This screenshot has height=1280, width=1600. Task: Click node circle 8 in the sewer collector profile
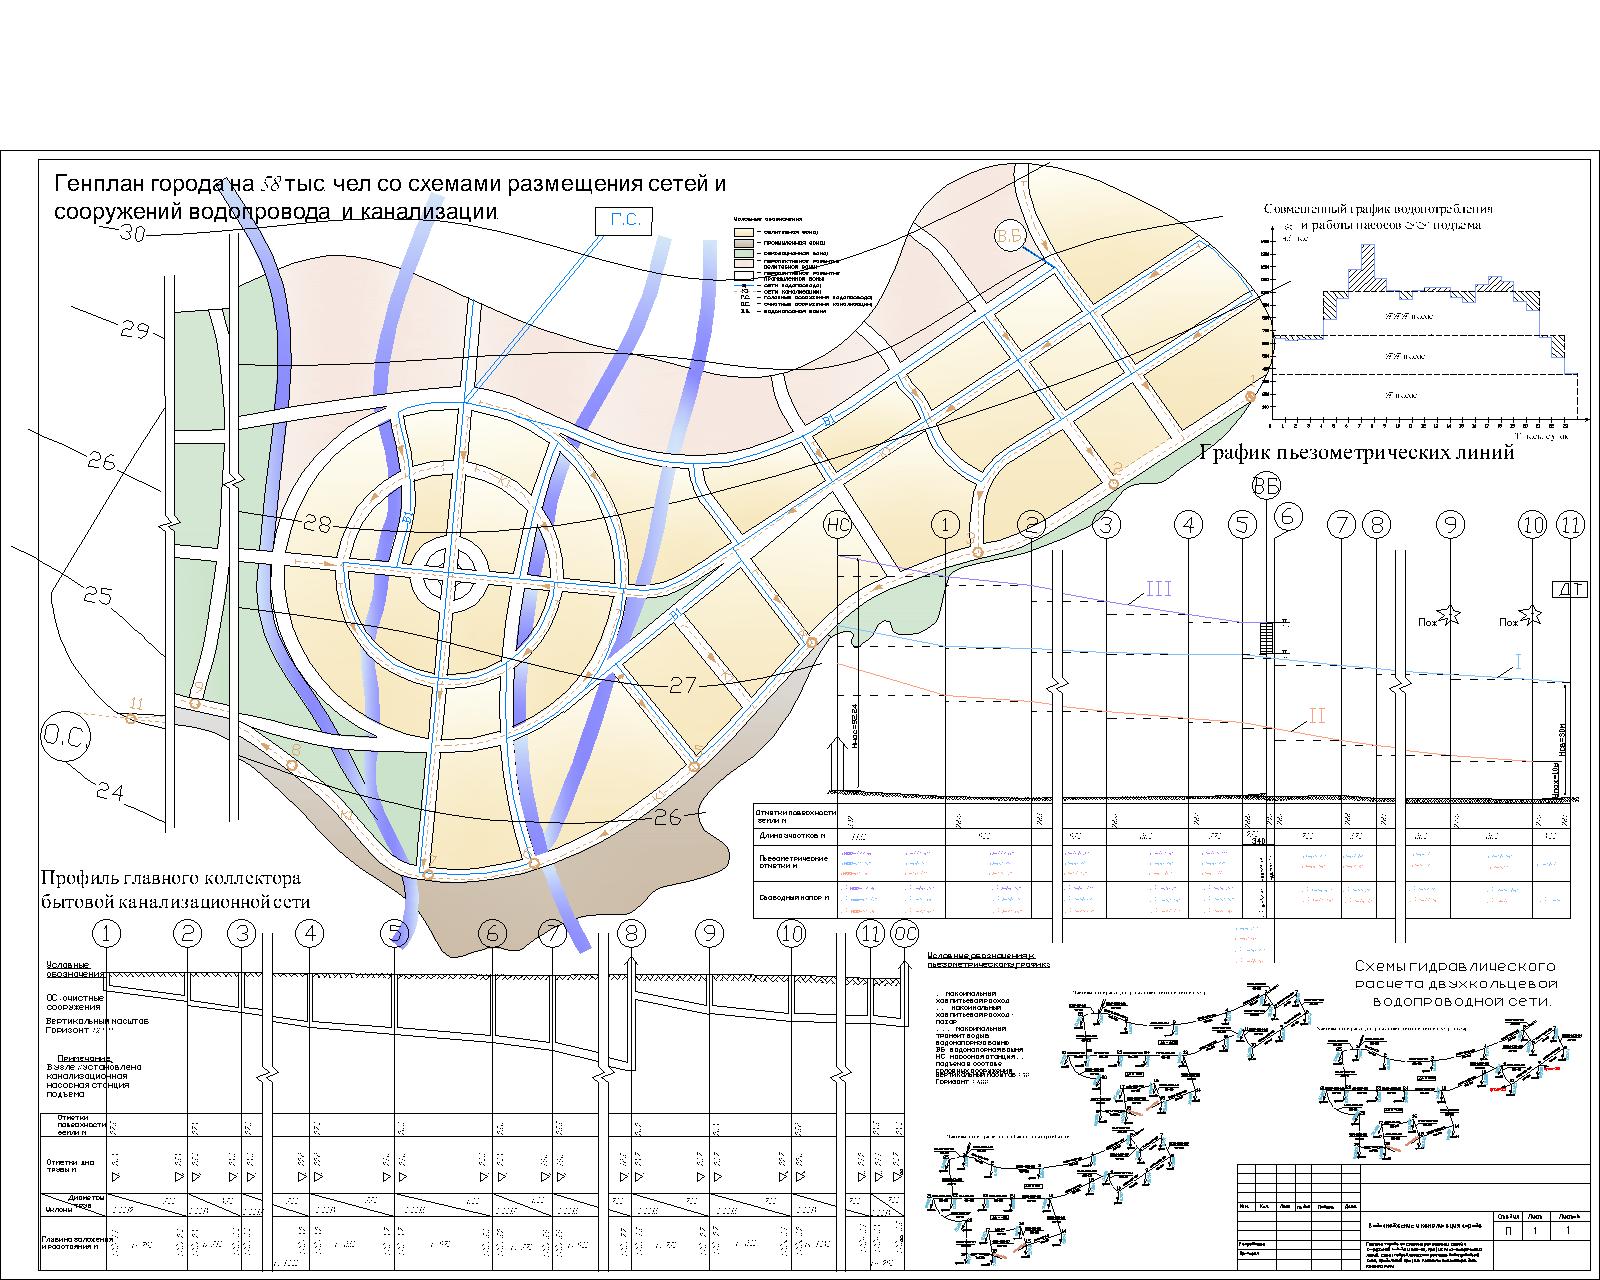(x=631, y=934)
